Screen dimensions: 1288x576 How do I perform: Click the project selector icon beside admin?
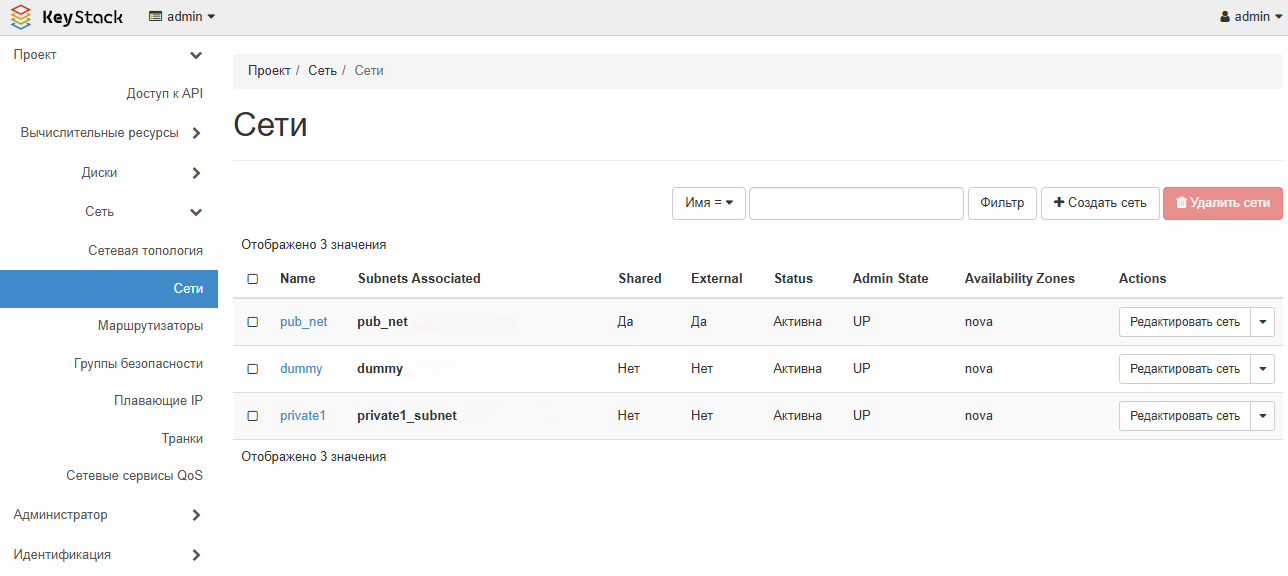pyautogui.click(x=155, y=17)
